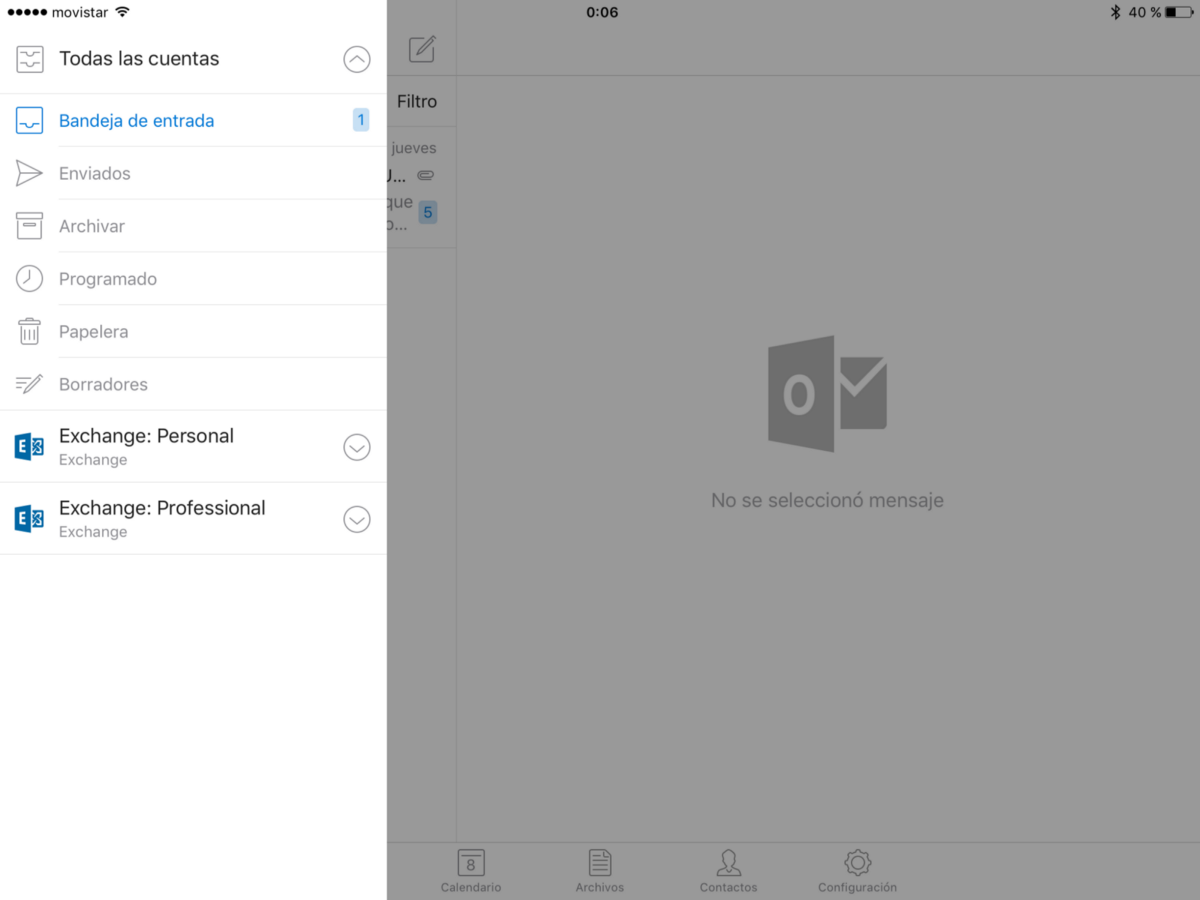Switch to the Archivos tab

click(x=599, y=868)
